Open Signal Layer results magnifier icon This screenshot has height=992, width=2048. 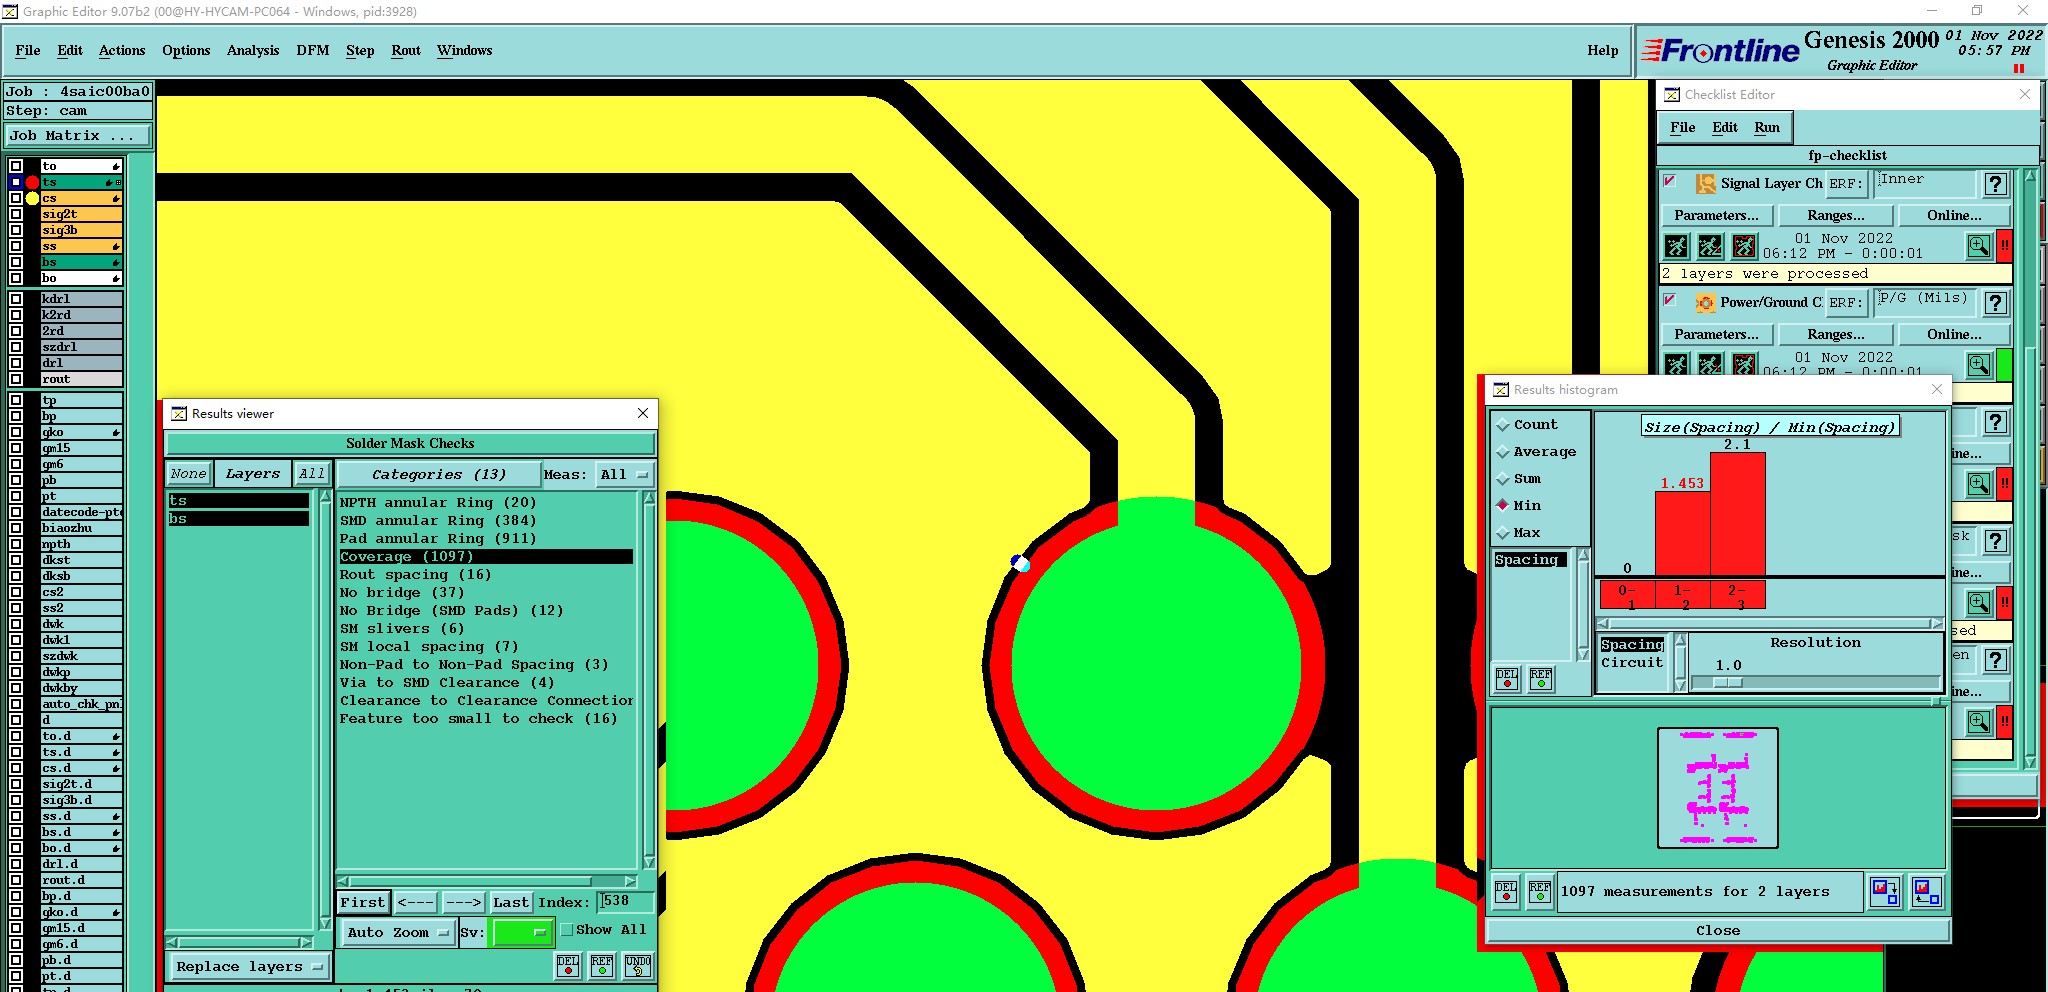pos(1979,246)
